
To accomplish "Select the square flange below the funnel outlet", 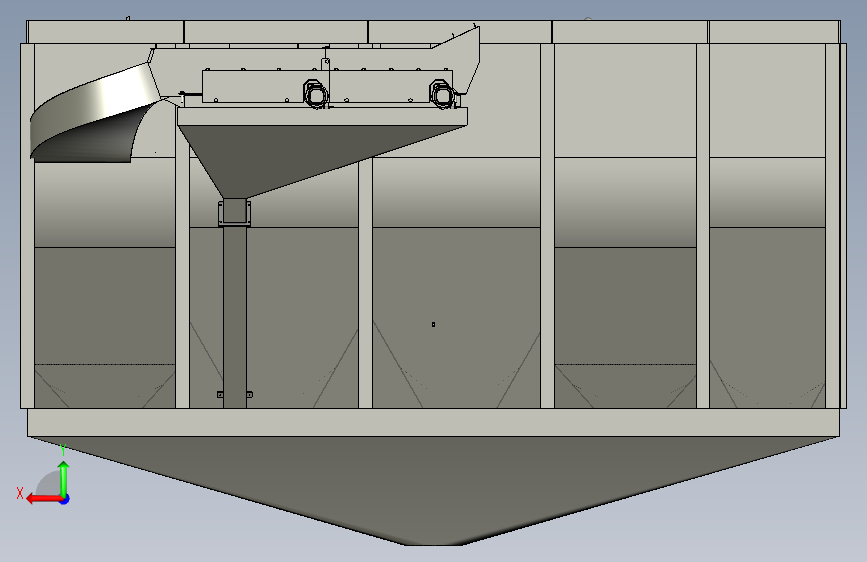I will pos(234,212).
